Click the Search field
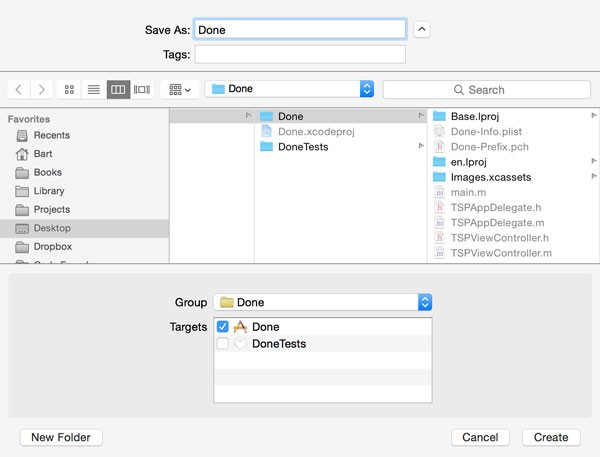 click(486, 90)
